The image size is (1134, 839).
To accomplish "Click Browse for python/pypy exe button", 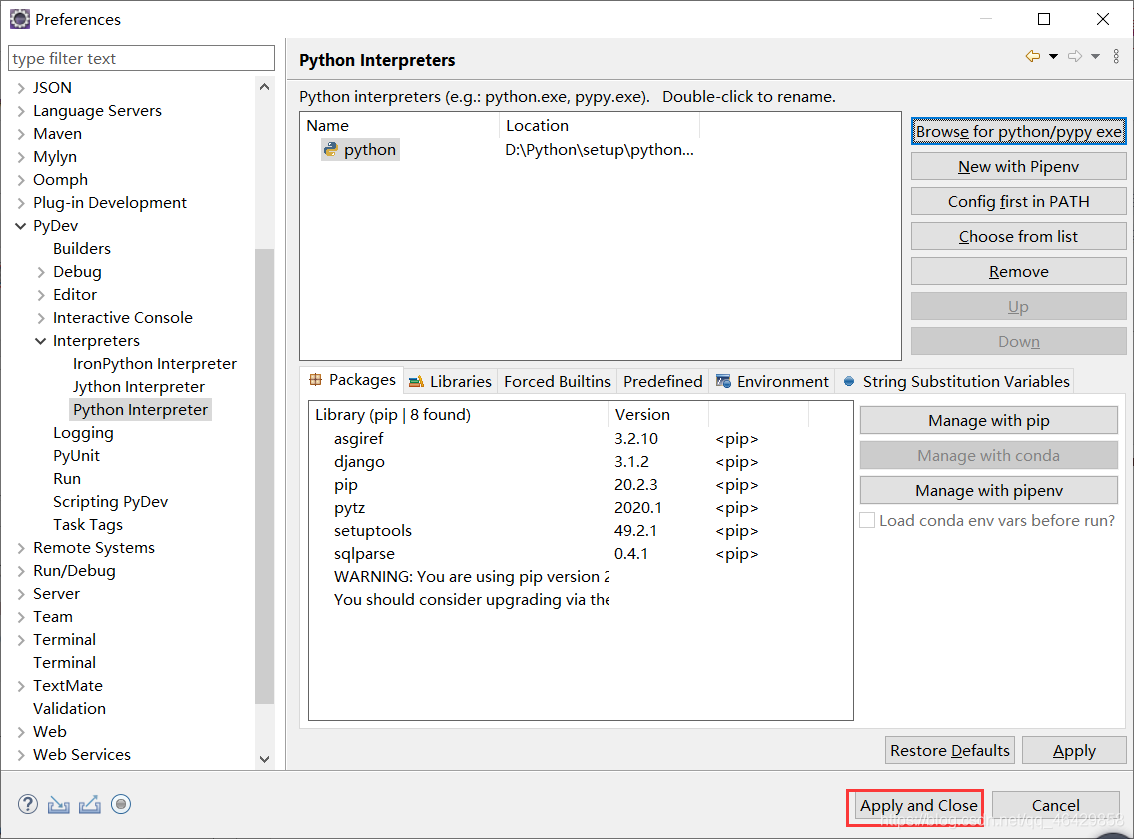I will (1018, 132).
